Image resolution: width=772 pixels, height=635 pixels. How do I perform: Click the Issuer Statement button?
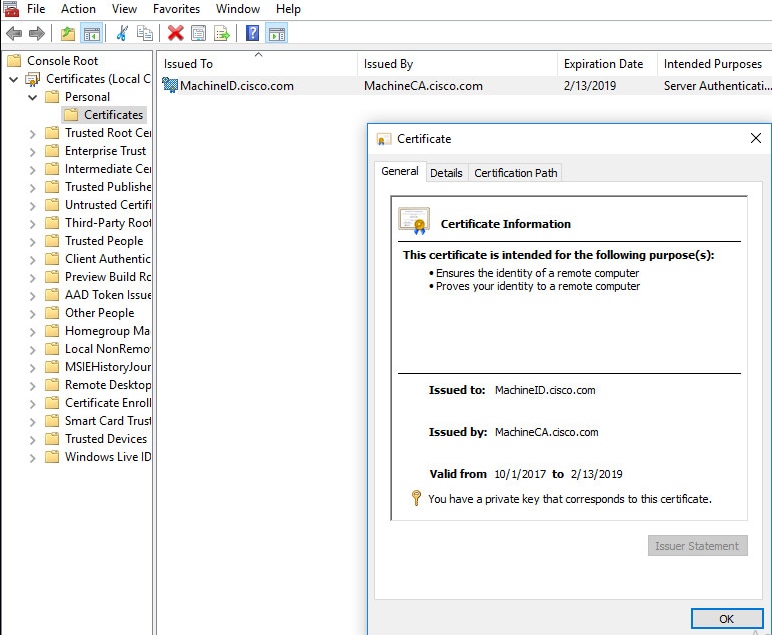click(x=697, y=545)
